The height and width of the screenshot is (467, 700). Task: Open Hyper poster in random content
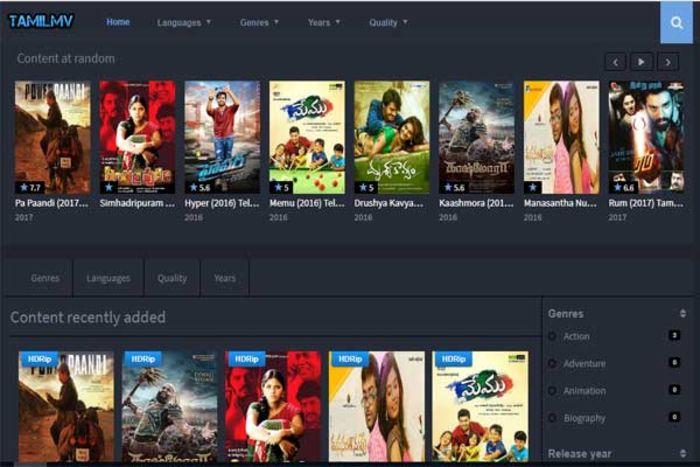222,137
